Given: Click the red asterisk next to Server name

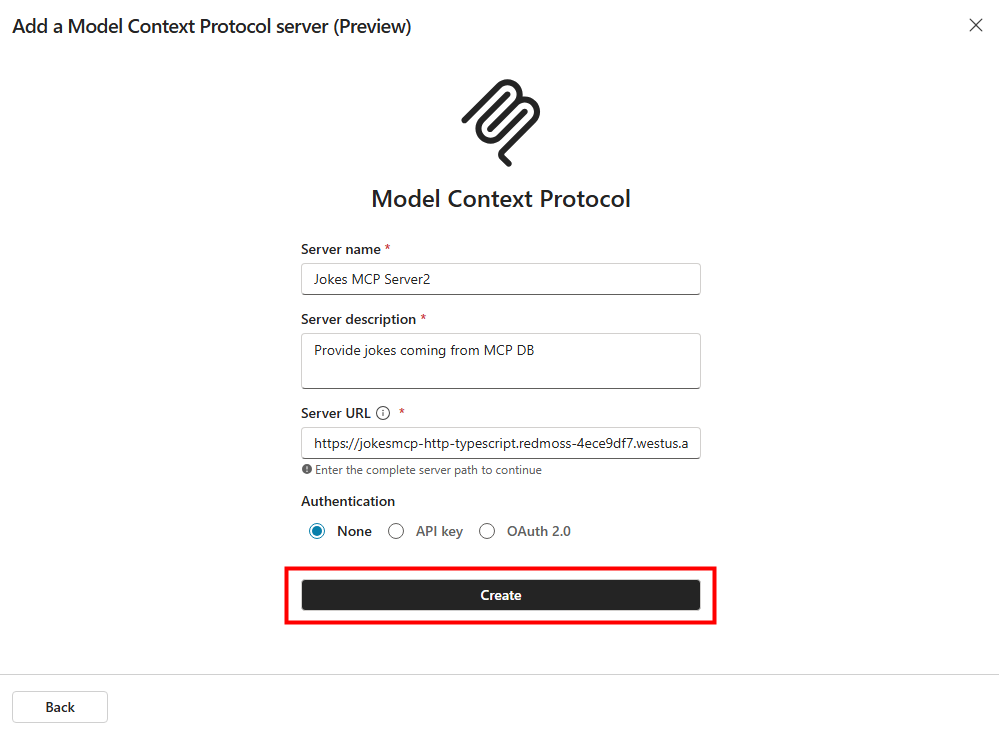Looking at the screenshot, I should tap(388, 248).
